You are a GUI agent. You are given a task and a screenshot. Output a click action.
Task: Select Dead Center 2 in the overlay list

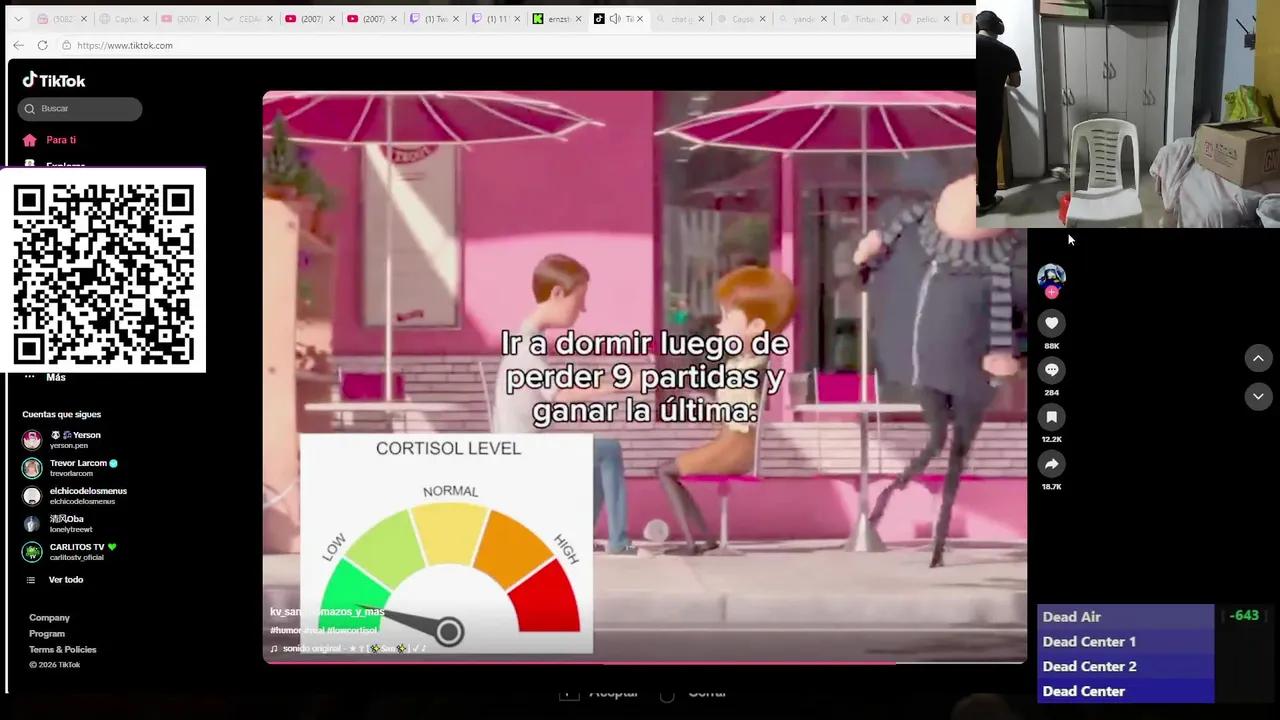pos(1125,667)
